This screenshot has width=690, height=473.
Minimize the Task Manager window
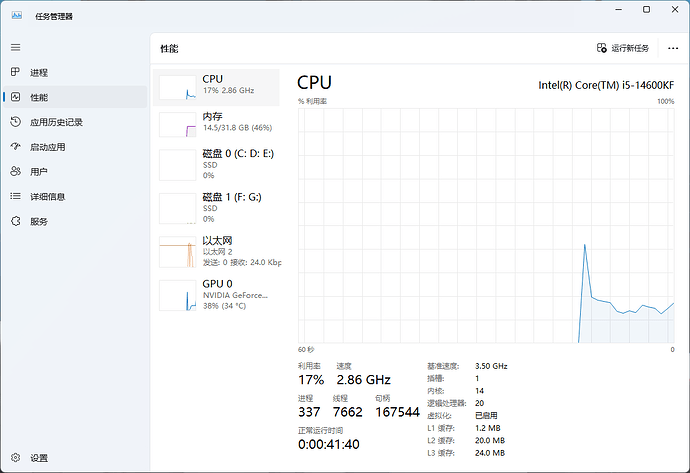pyautogui.click(x=619, y=9)
